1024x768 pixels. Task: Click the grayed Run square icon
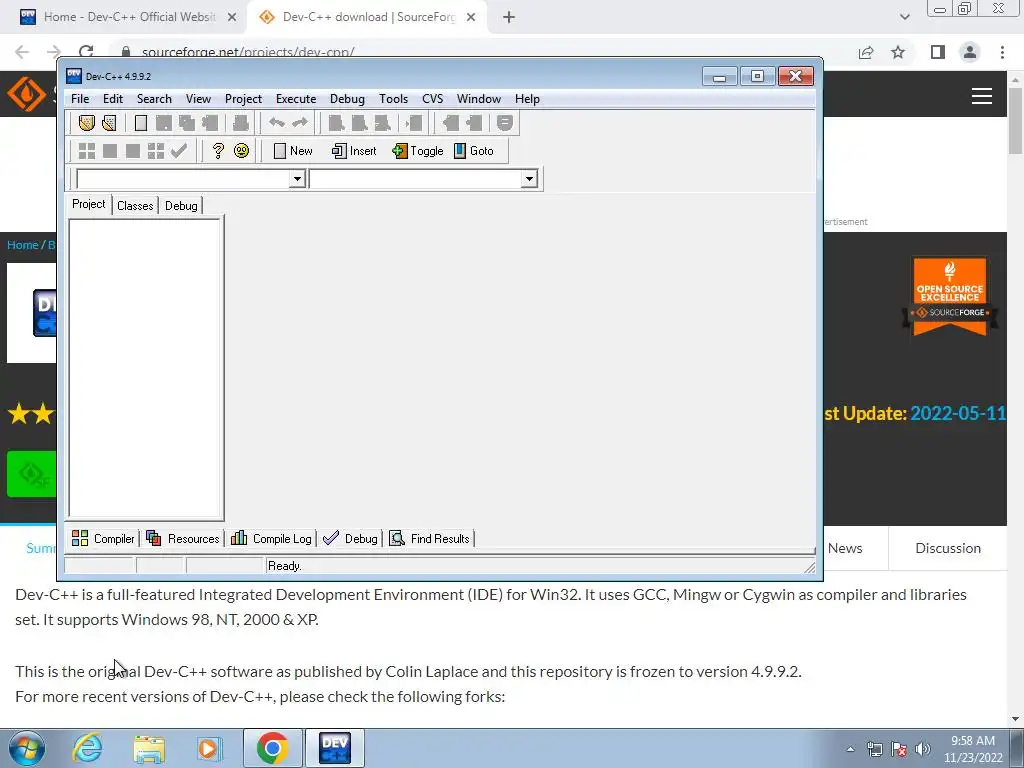110,151
